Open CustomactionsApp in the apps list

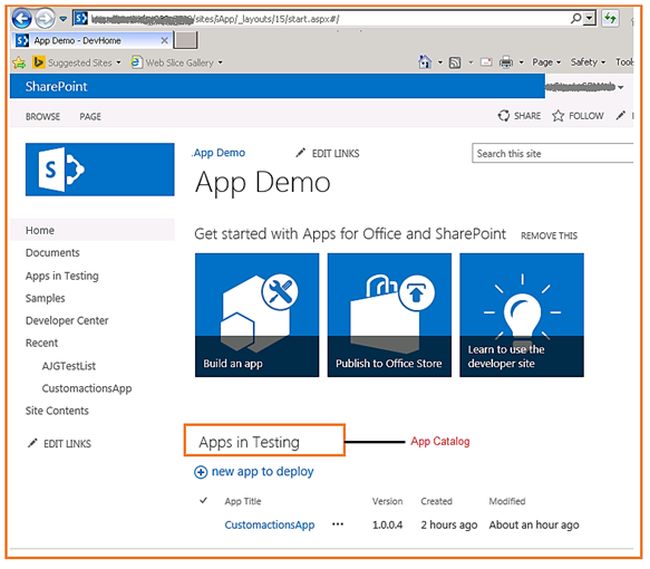coord(269,525)
